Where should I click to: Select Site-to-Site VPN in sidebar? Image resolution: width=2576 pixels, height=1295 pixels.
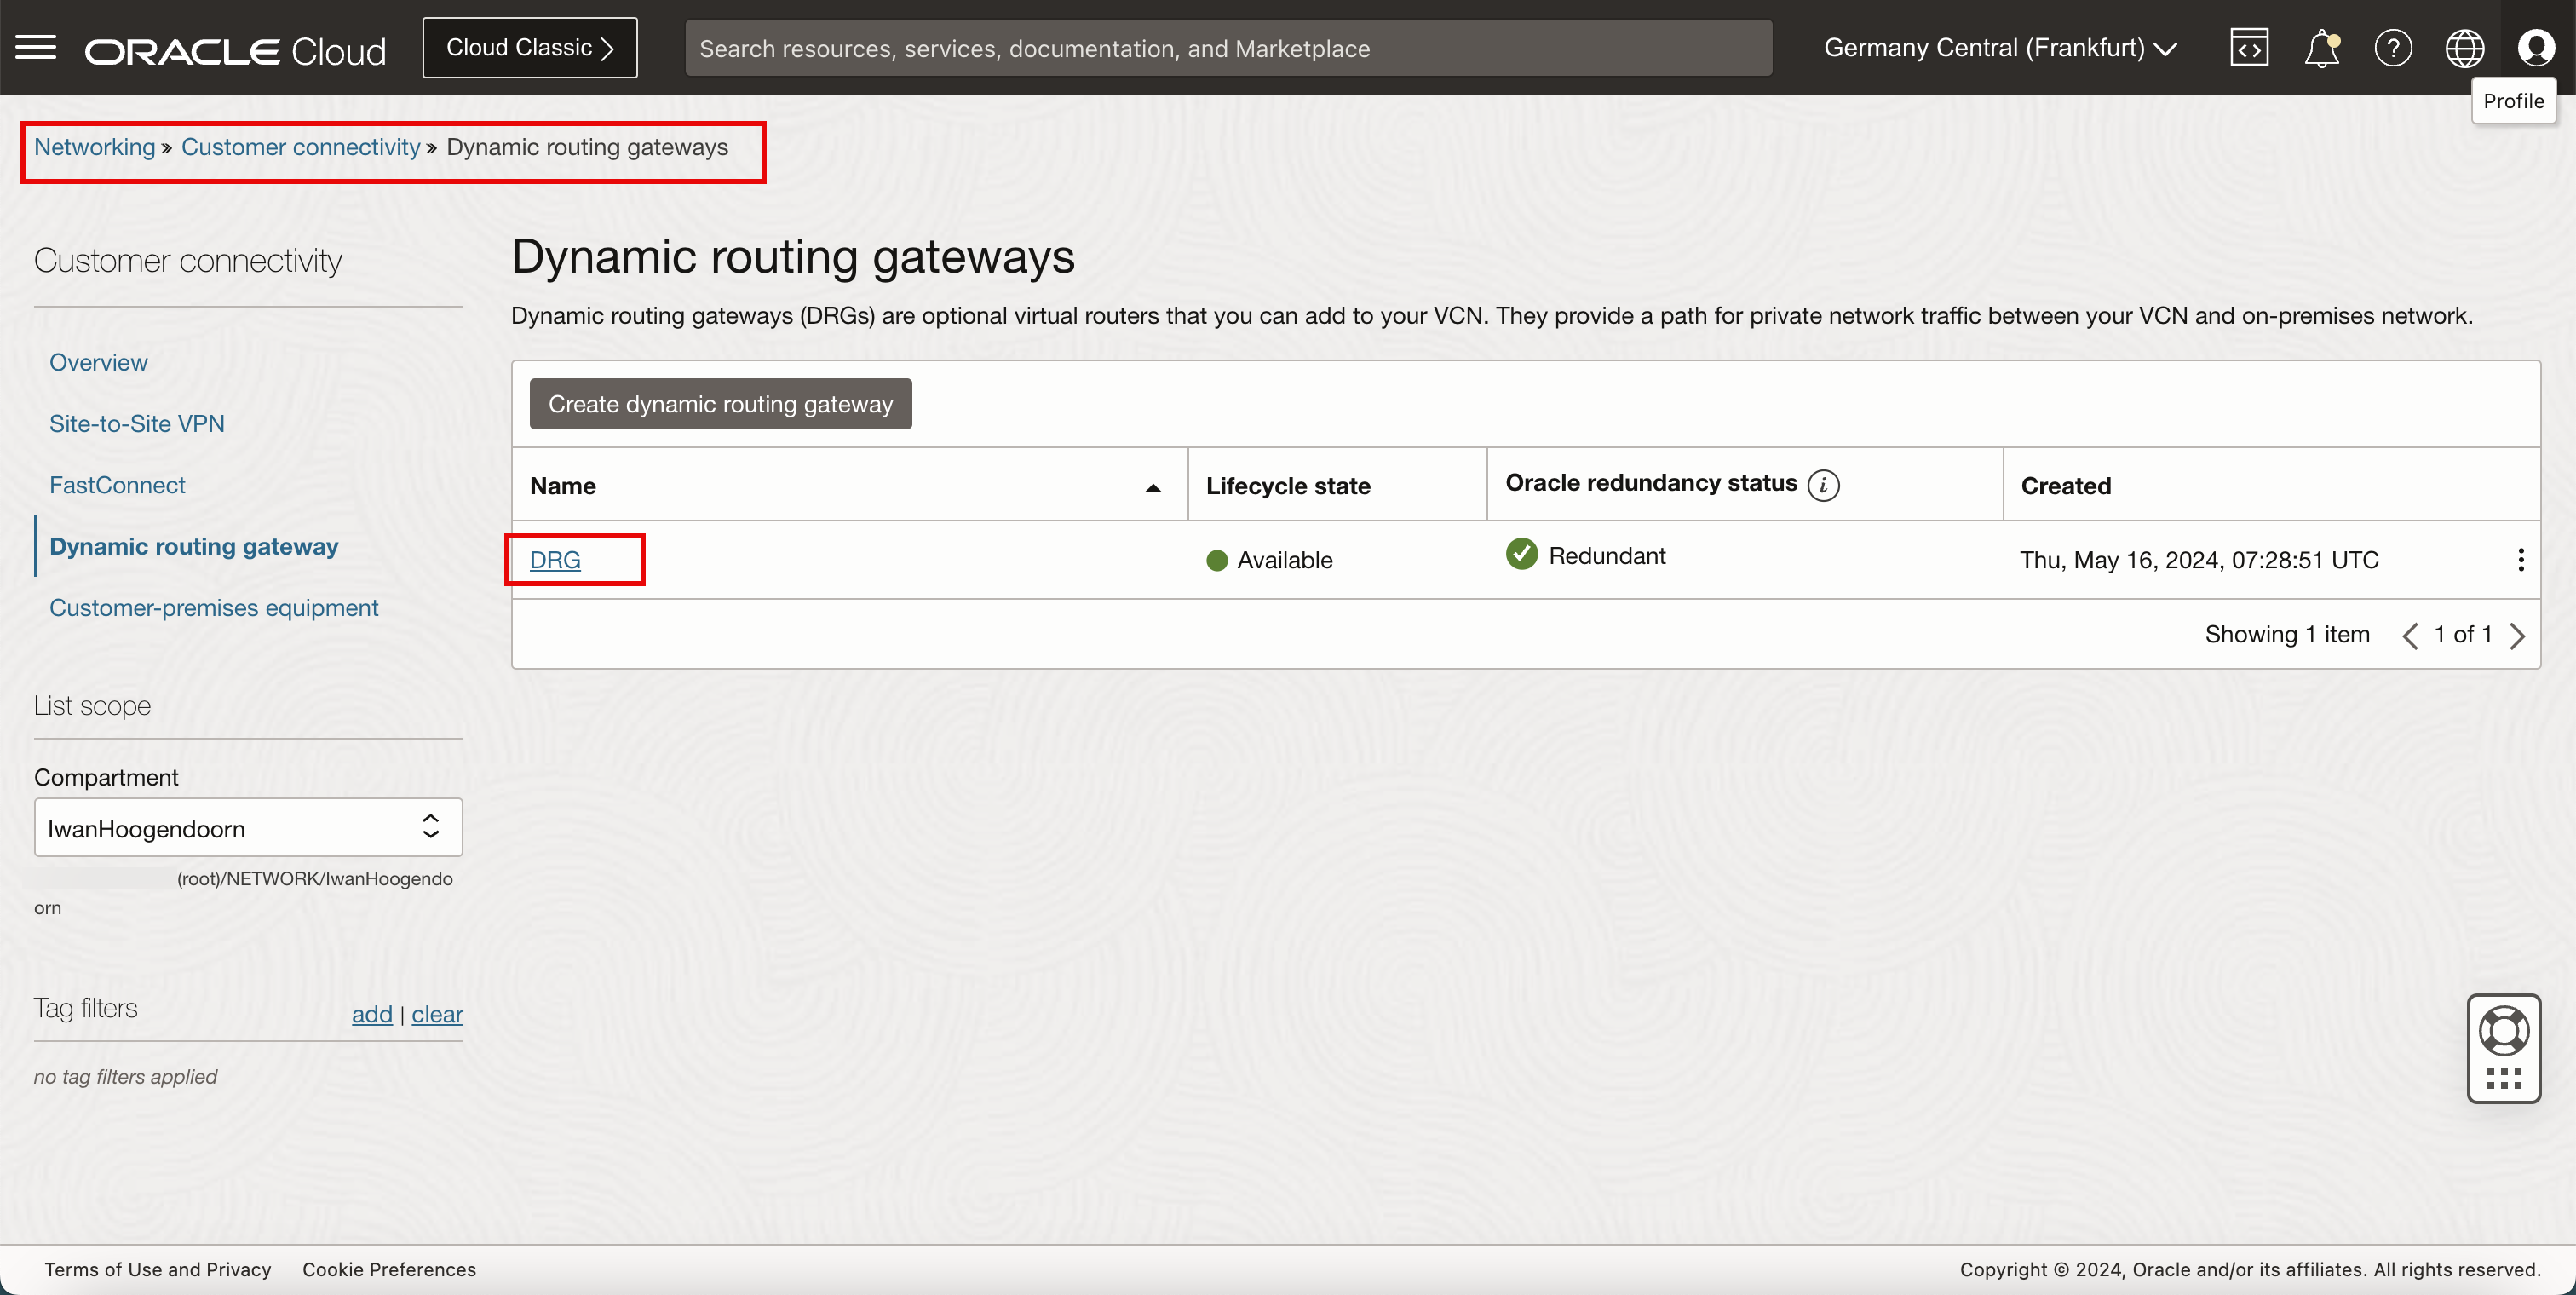pos(137,424)
